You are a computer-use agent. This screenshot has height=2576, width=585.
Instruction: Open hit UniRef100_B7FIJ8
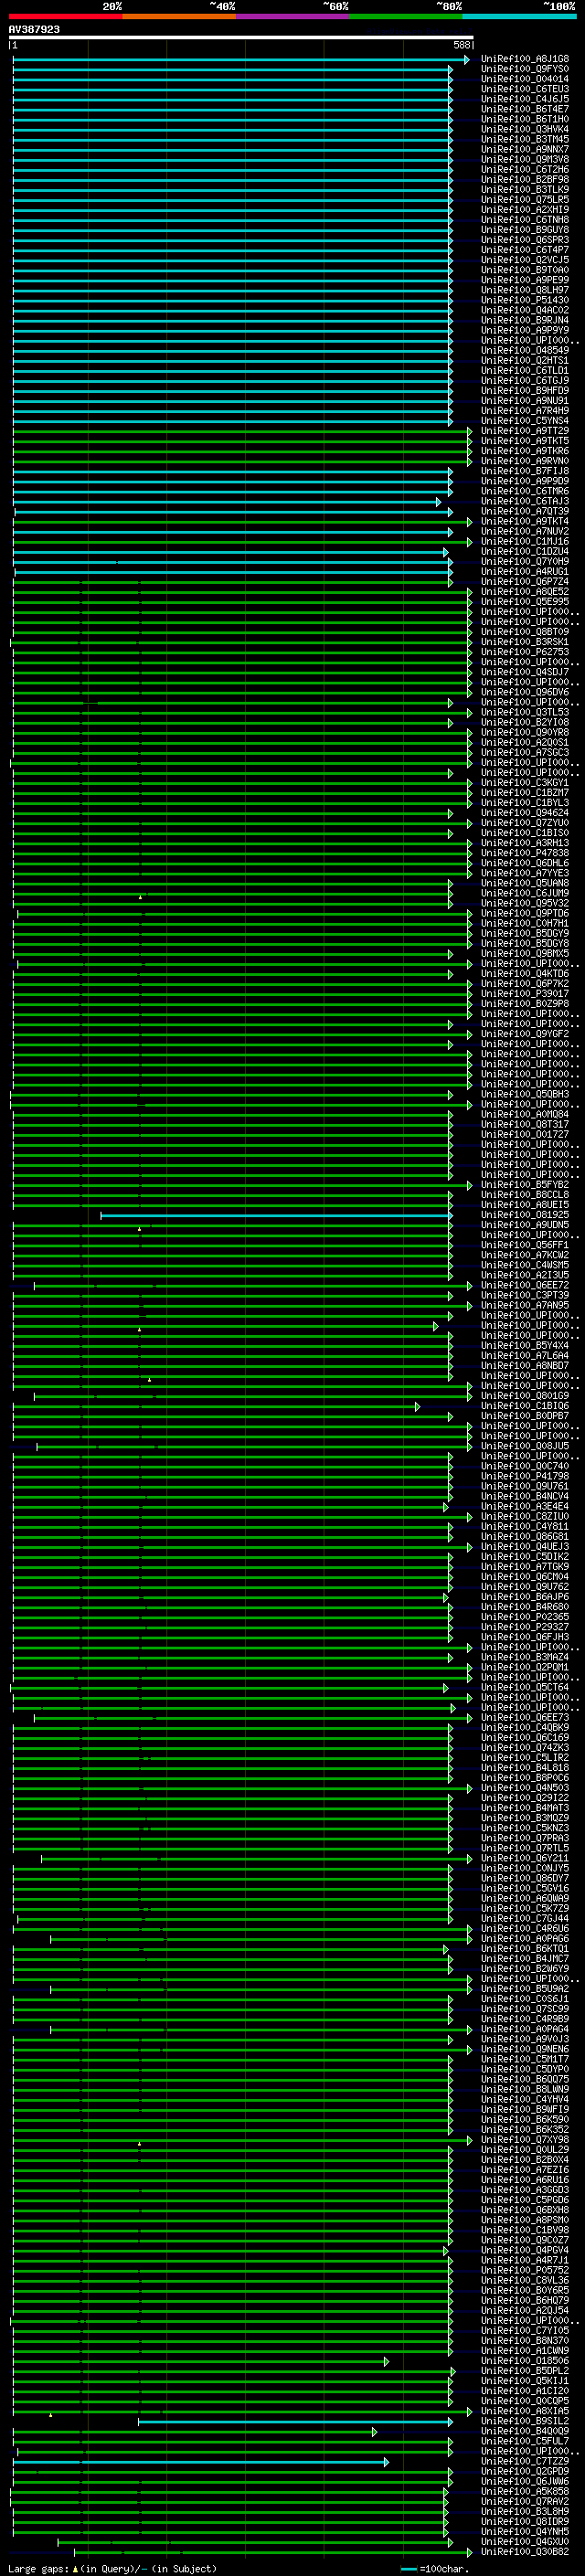coord(525,471)
